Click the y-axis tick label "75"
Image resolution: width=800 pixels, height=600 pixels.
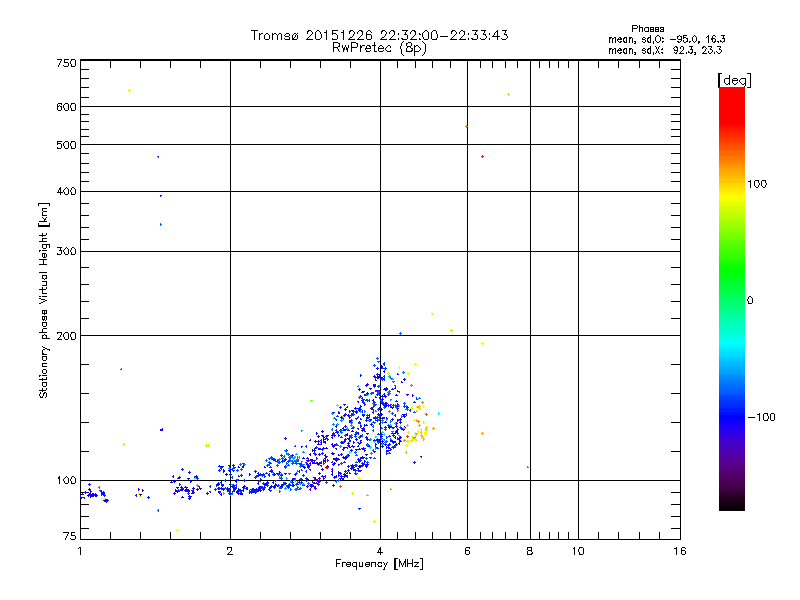(x=70, y=536)
